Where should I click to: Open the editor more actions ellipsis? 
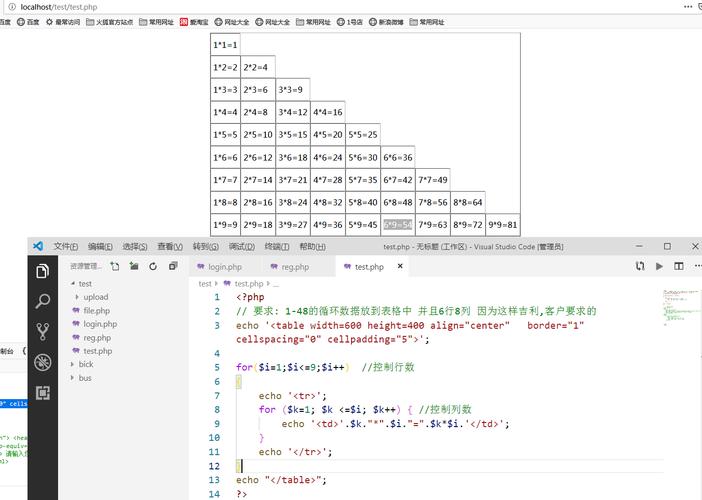698,266
